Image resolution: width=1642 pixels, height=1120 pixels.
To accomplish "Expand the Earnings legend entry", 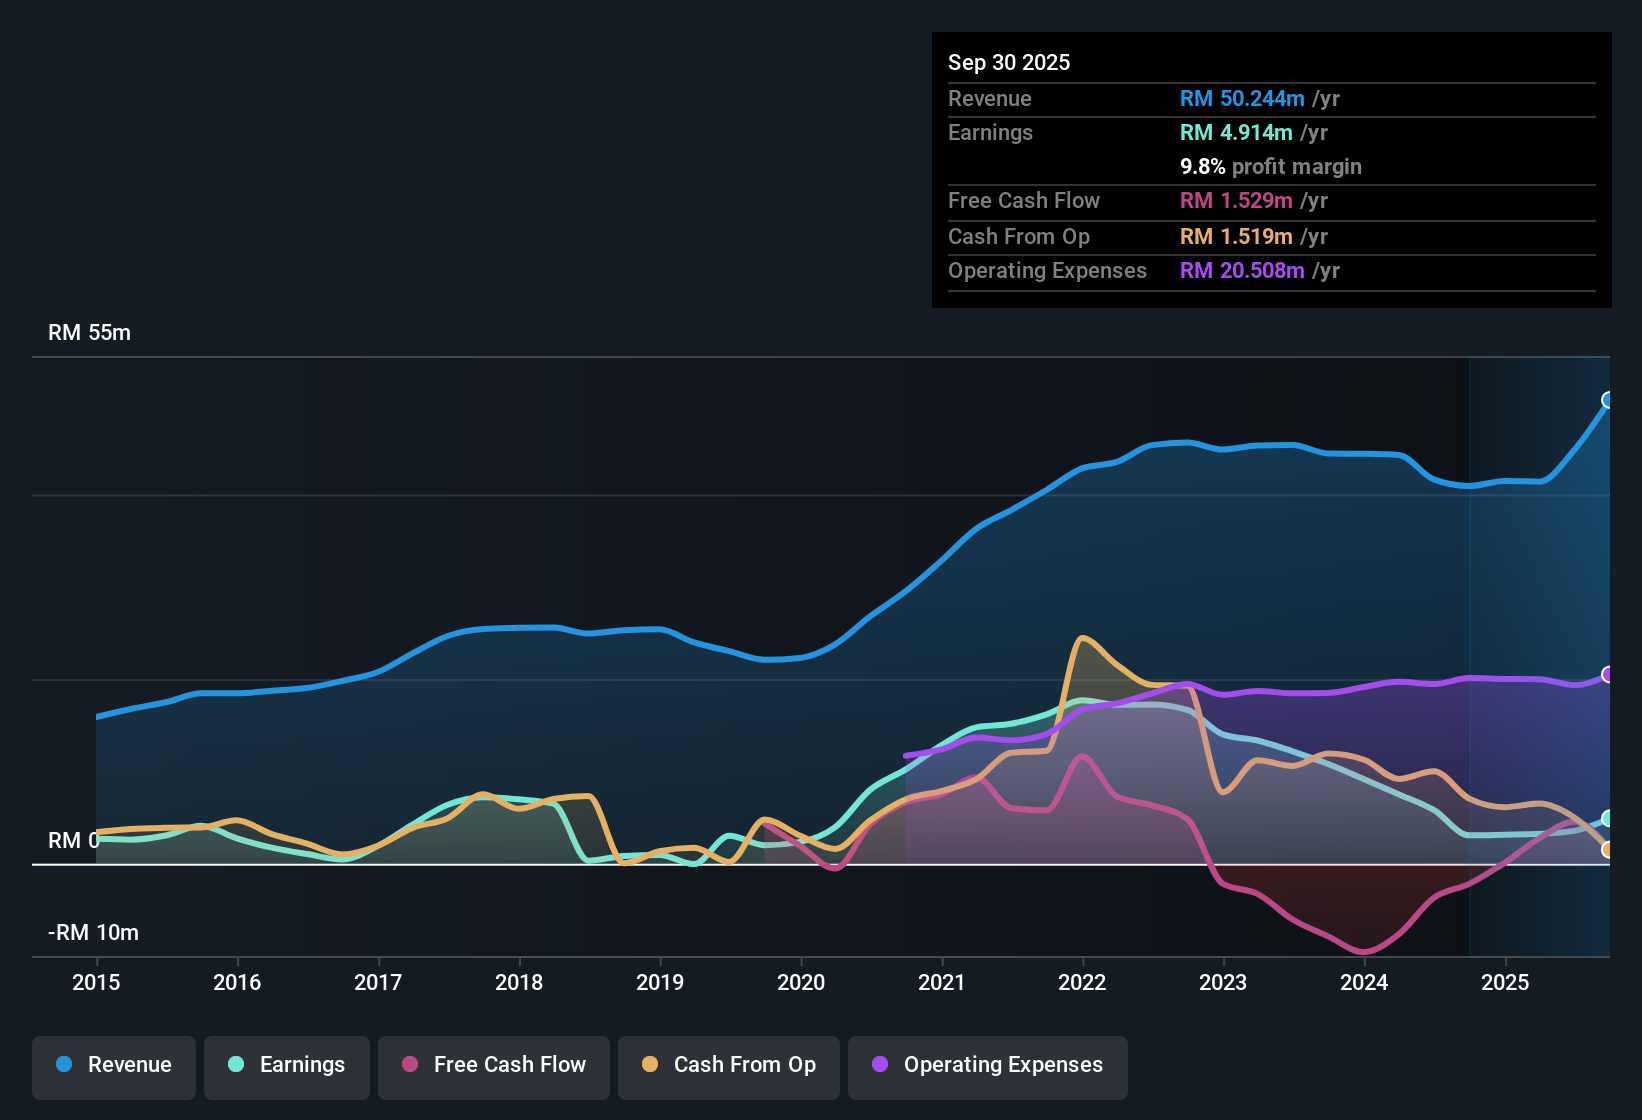I will pos(286,1065).
